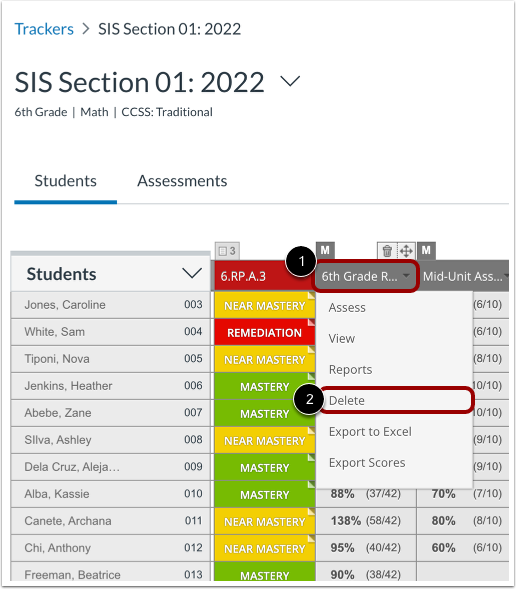Click Chi, Anthony's 60% mid-unit score

click(443, 548)
